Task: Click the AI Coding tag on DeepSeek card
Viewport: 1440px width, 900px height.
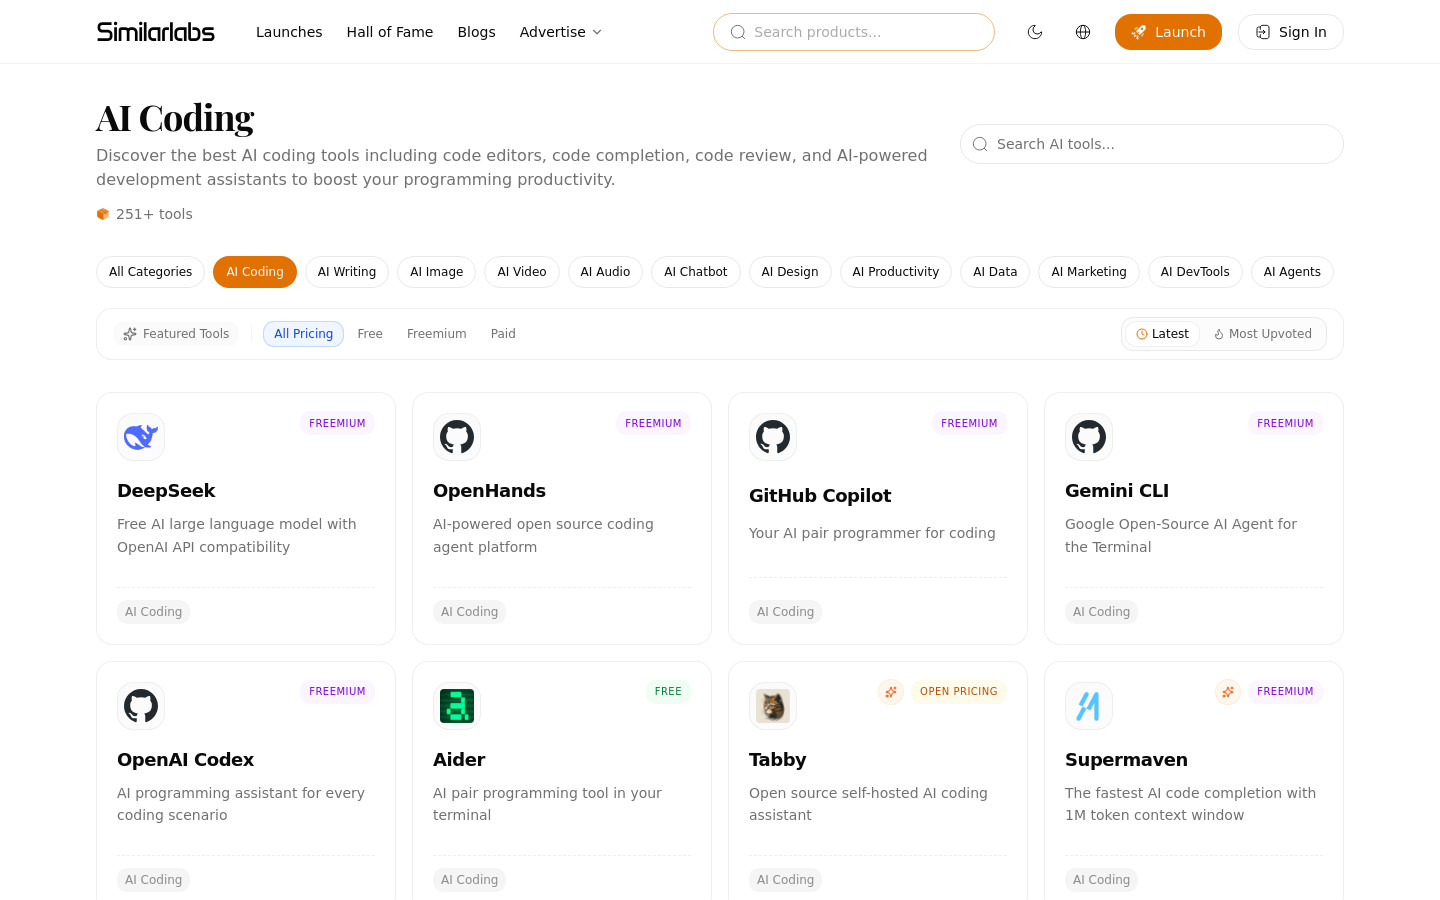Action: 153,612
